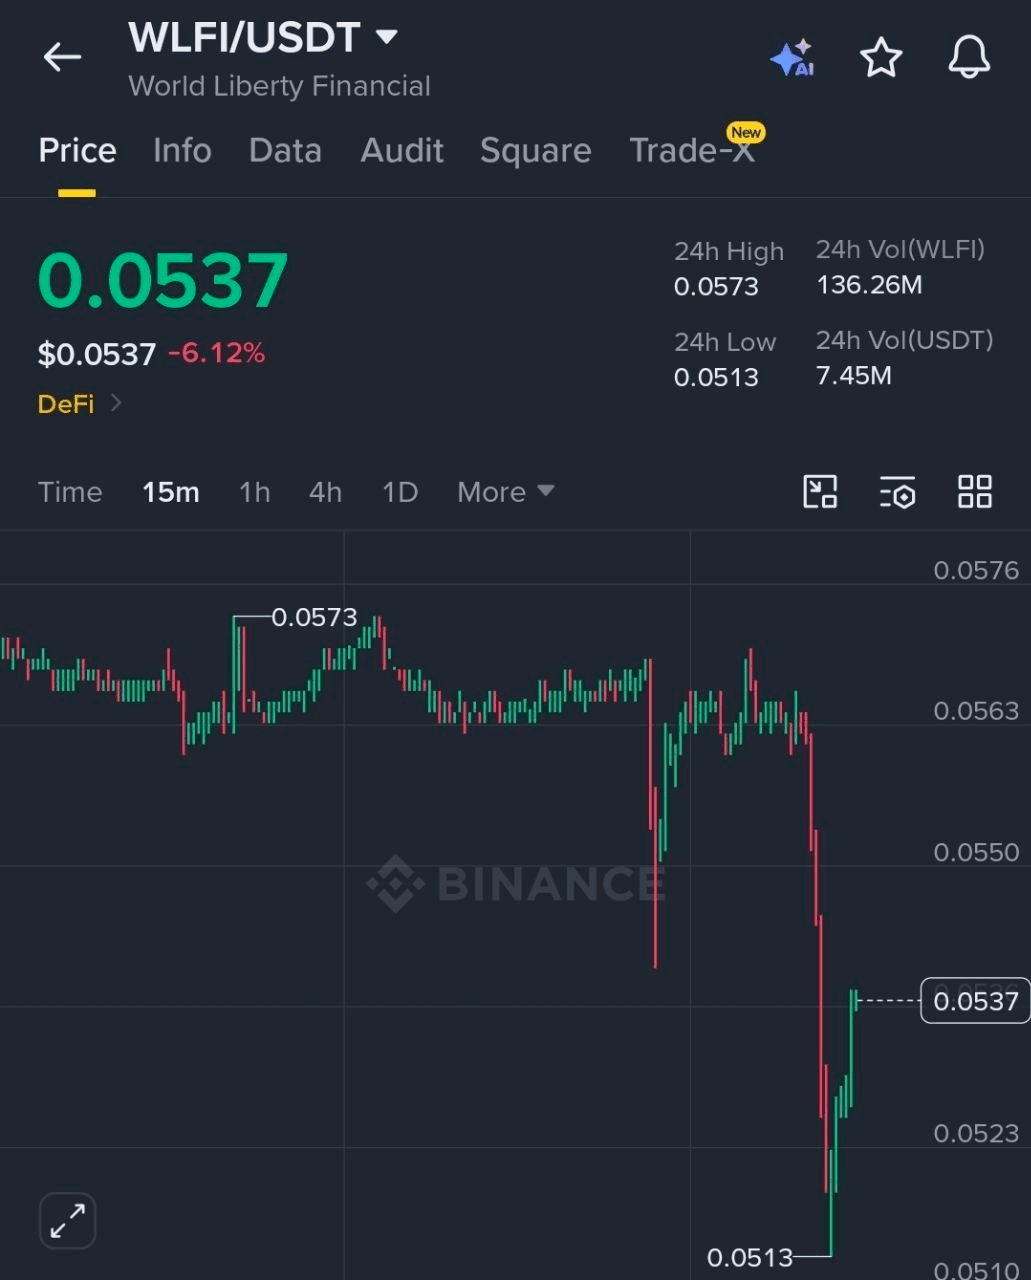Open the Trade-X tab
Viewport: 1031px width, 1280px height.
[692, 151]
